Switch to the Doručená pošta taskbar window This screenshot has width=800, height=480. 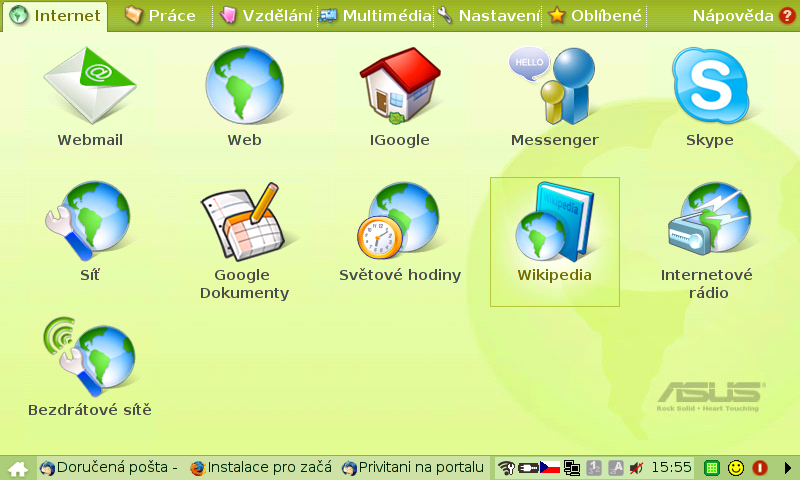[x=109, y=467]
